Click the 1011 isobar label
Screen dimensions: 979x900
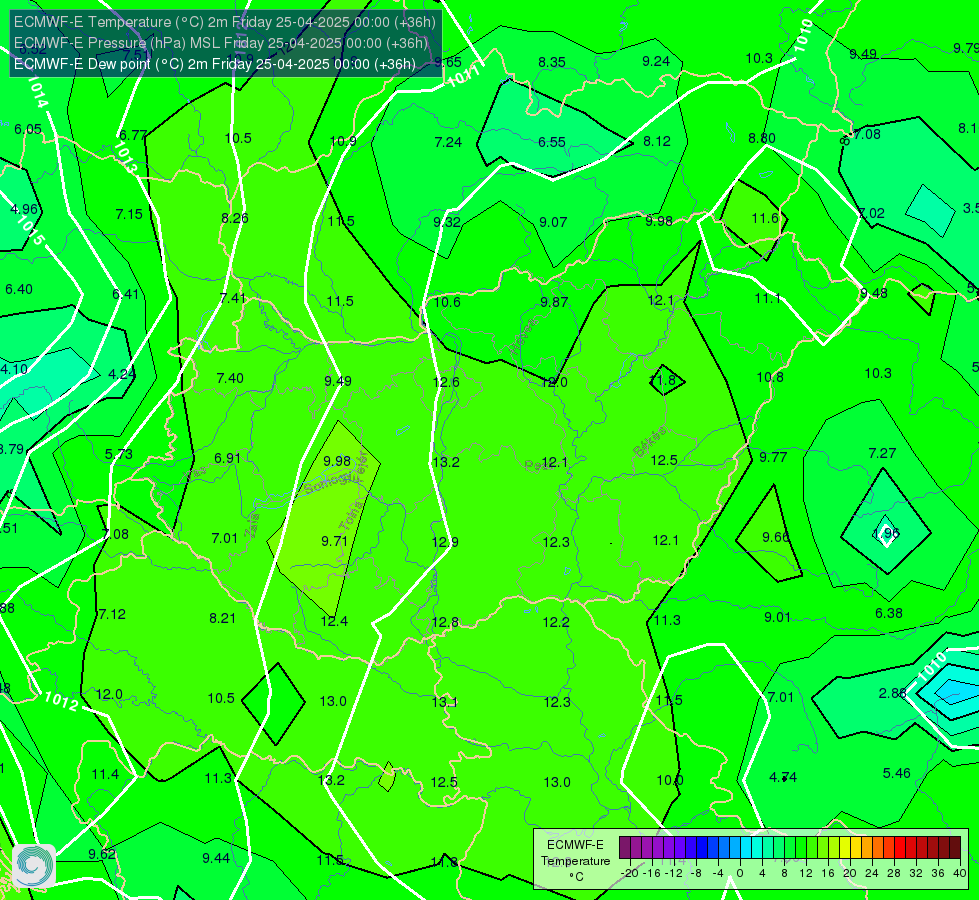coord(464,76)
